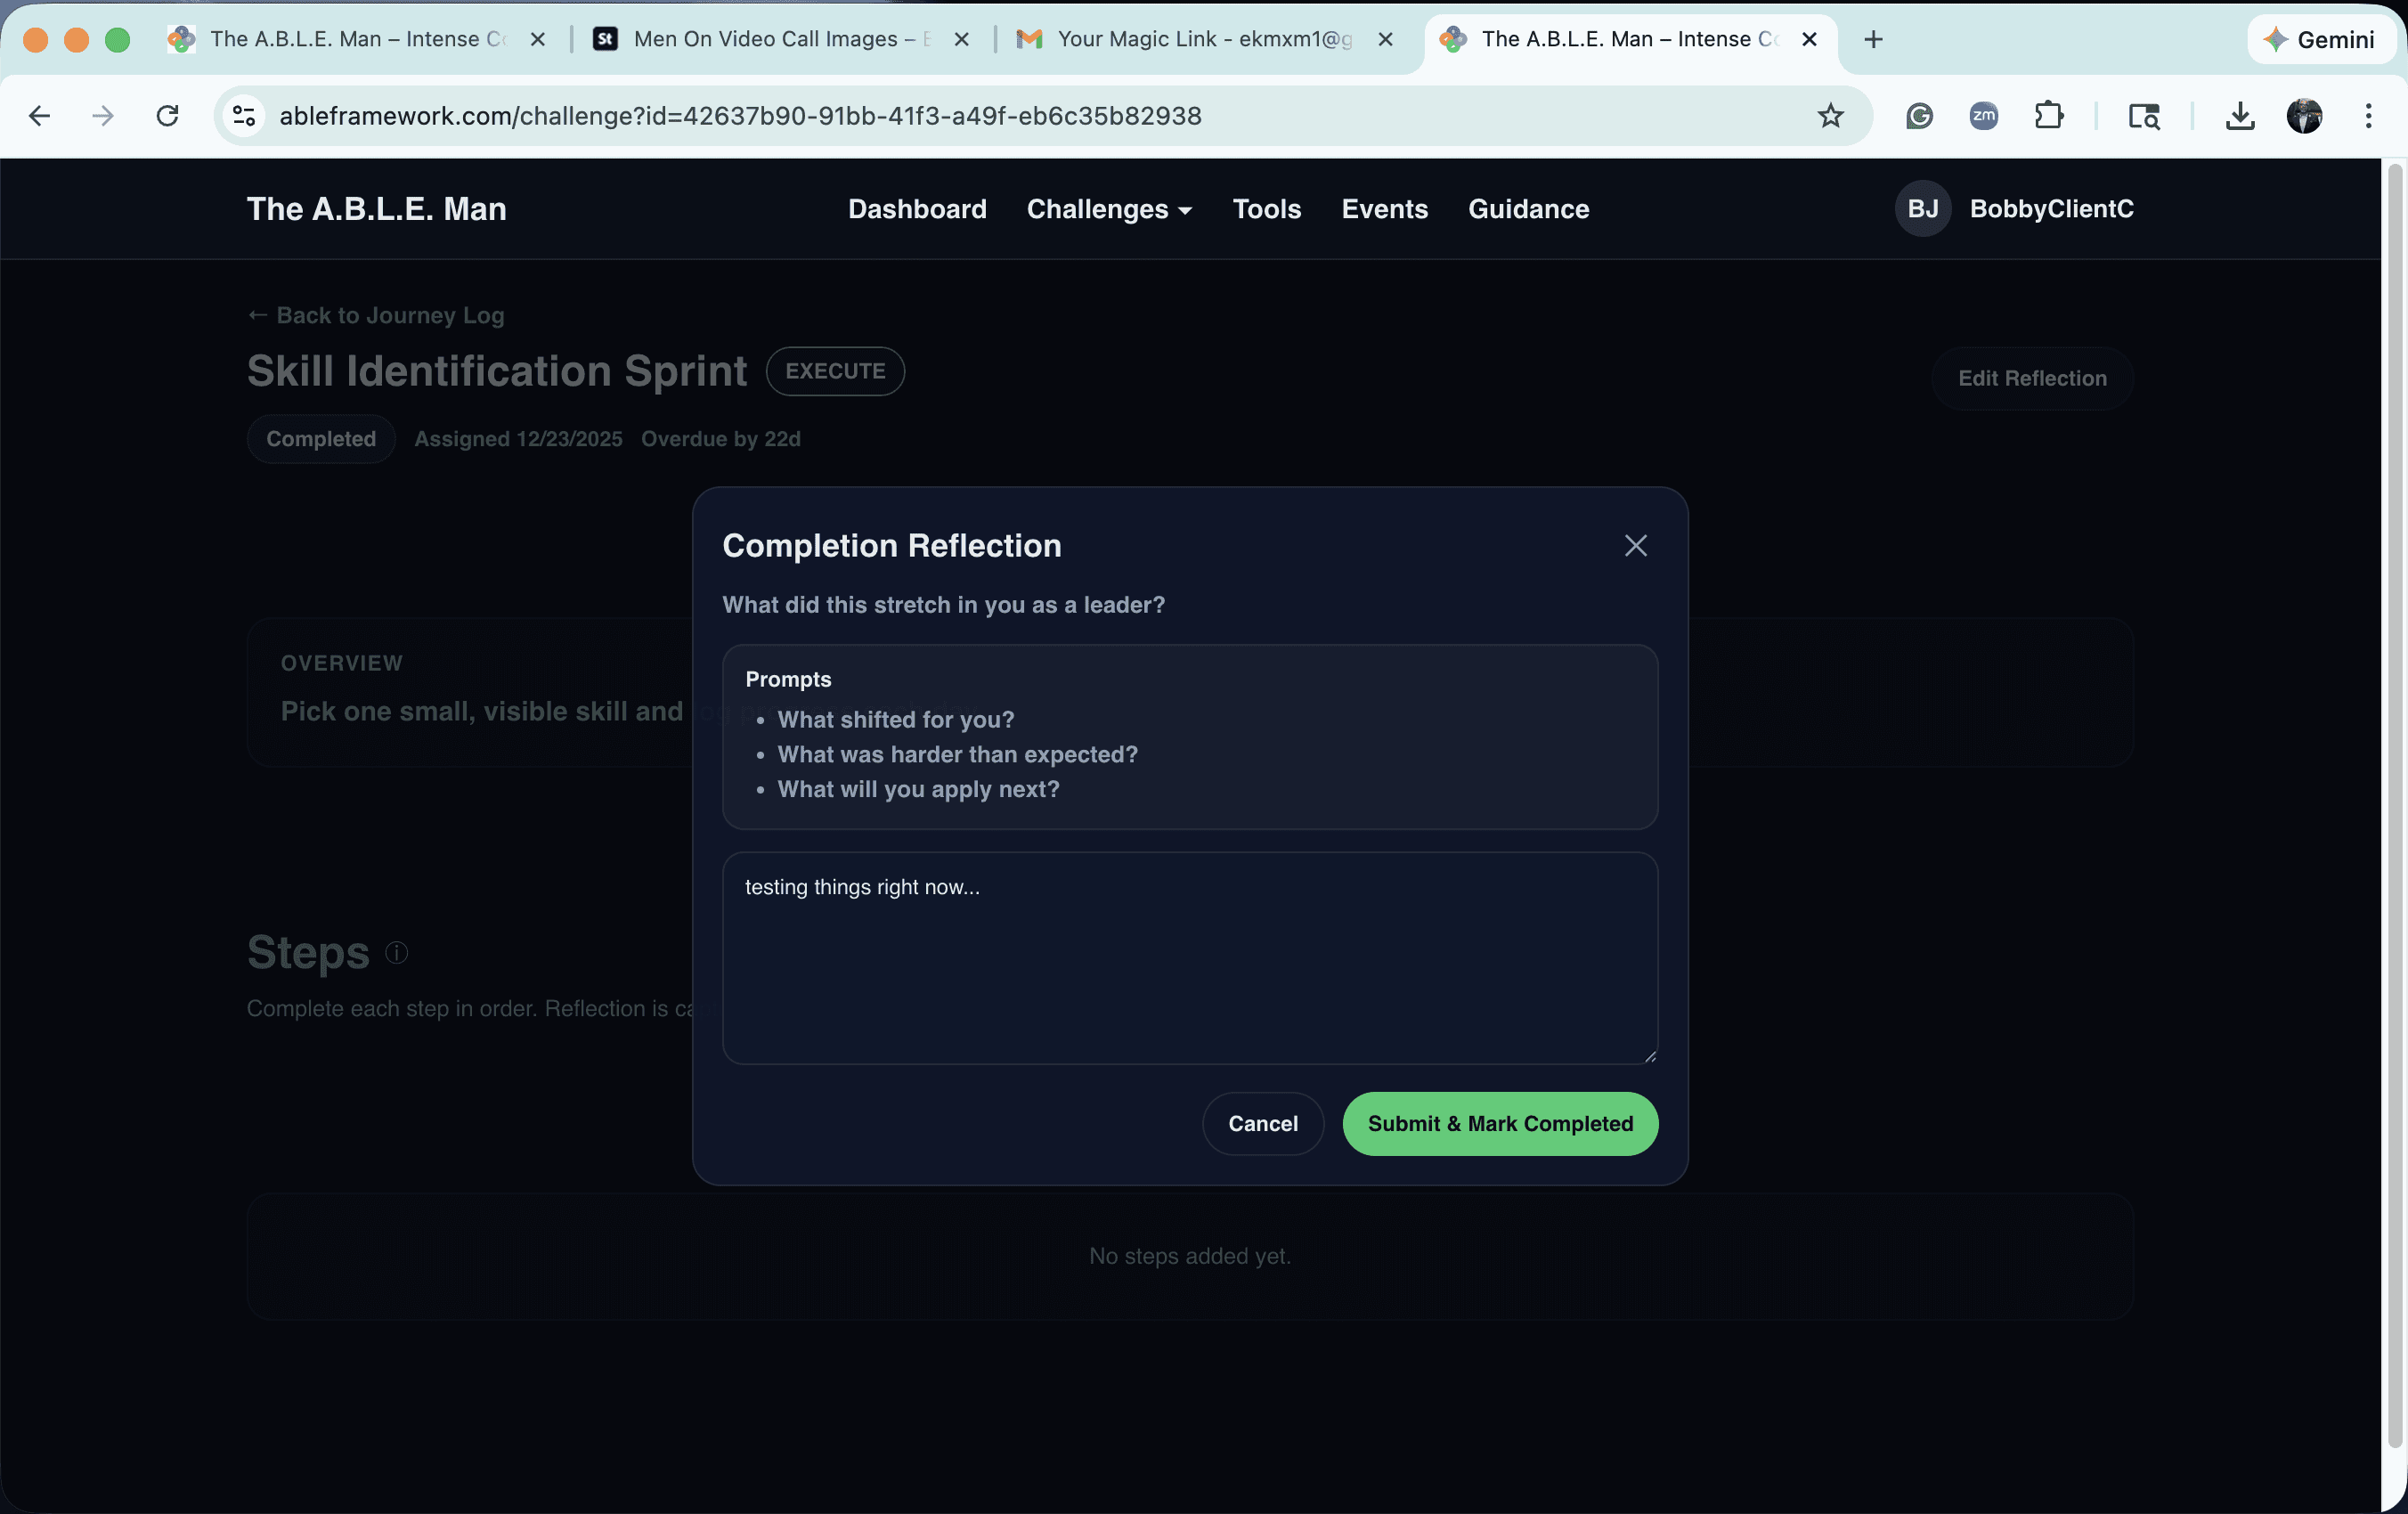Close the Completion Reflection dialog
Image resolution: width=2408 pixels, height=1514 pixels.
coord(1635,545)
